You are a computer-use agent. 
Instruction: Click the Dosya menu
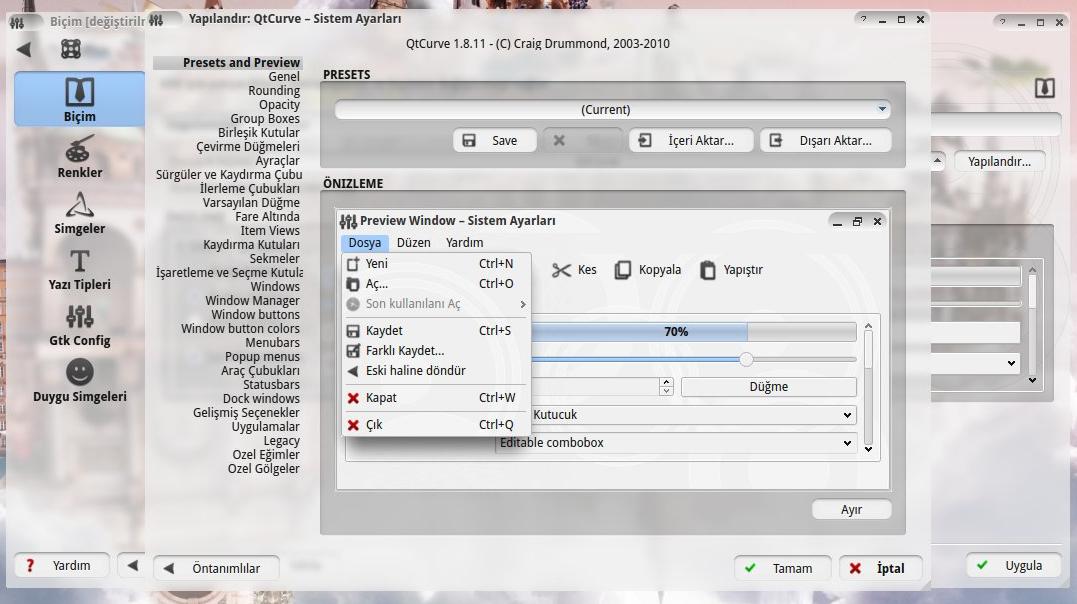365,243
